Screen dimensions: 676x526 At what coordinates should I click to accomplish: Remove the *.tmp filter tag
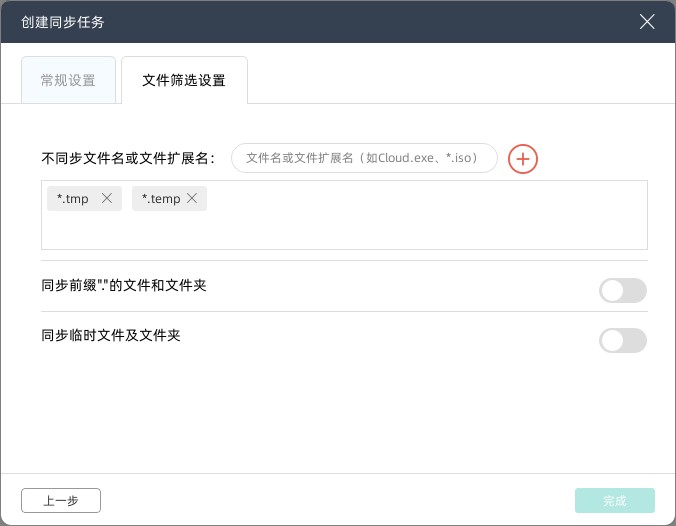pyautogui.click(x=107, y=198)
